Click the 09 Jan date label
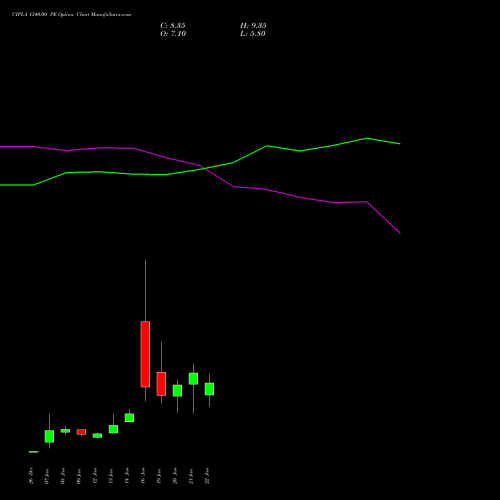 coord(79,476)
